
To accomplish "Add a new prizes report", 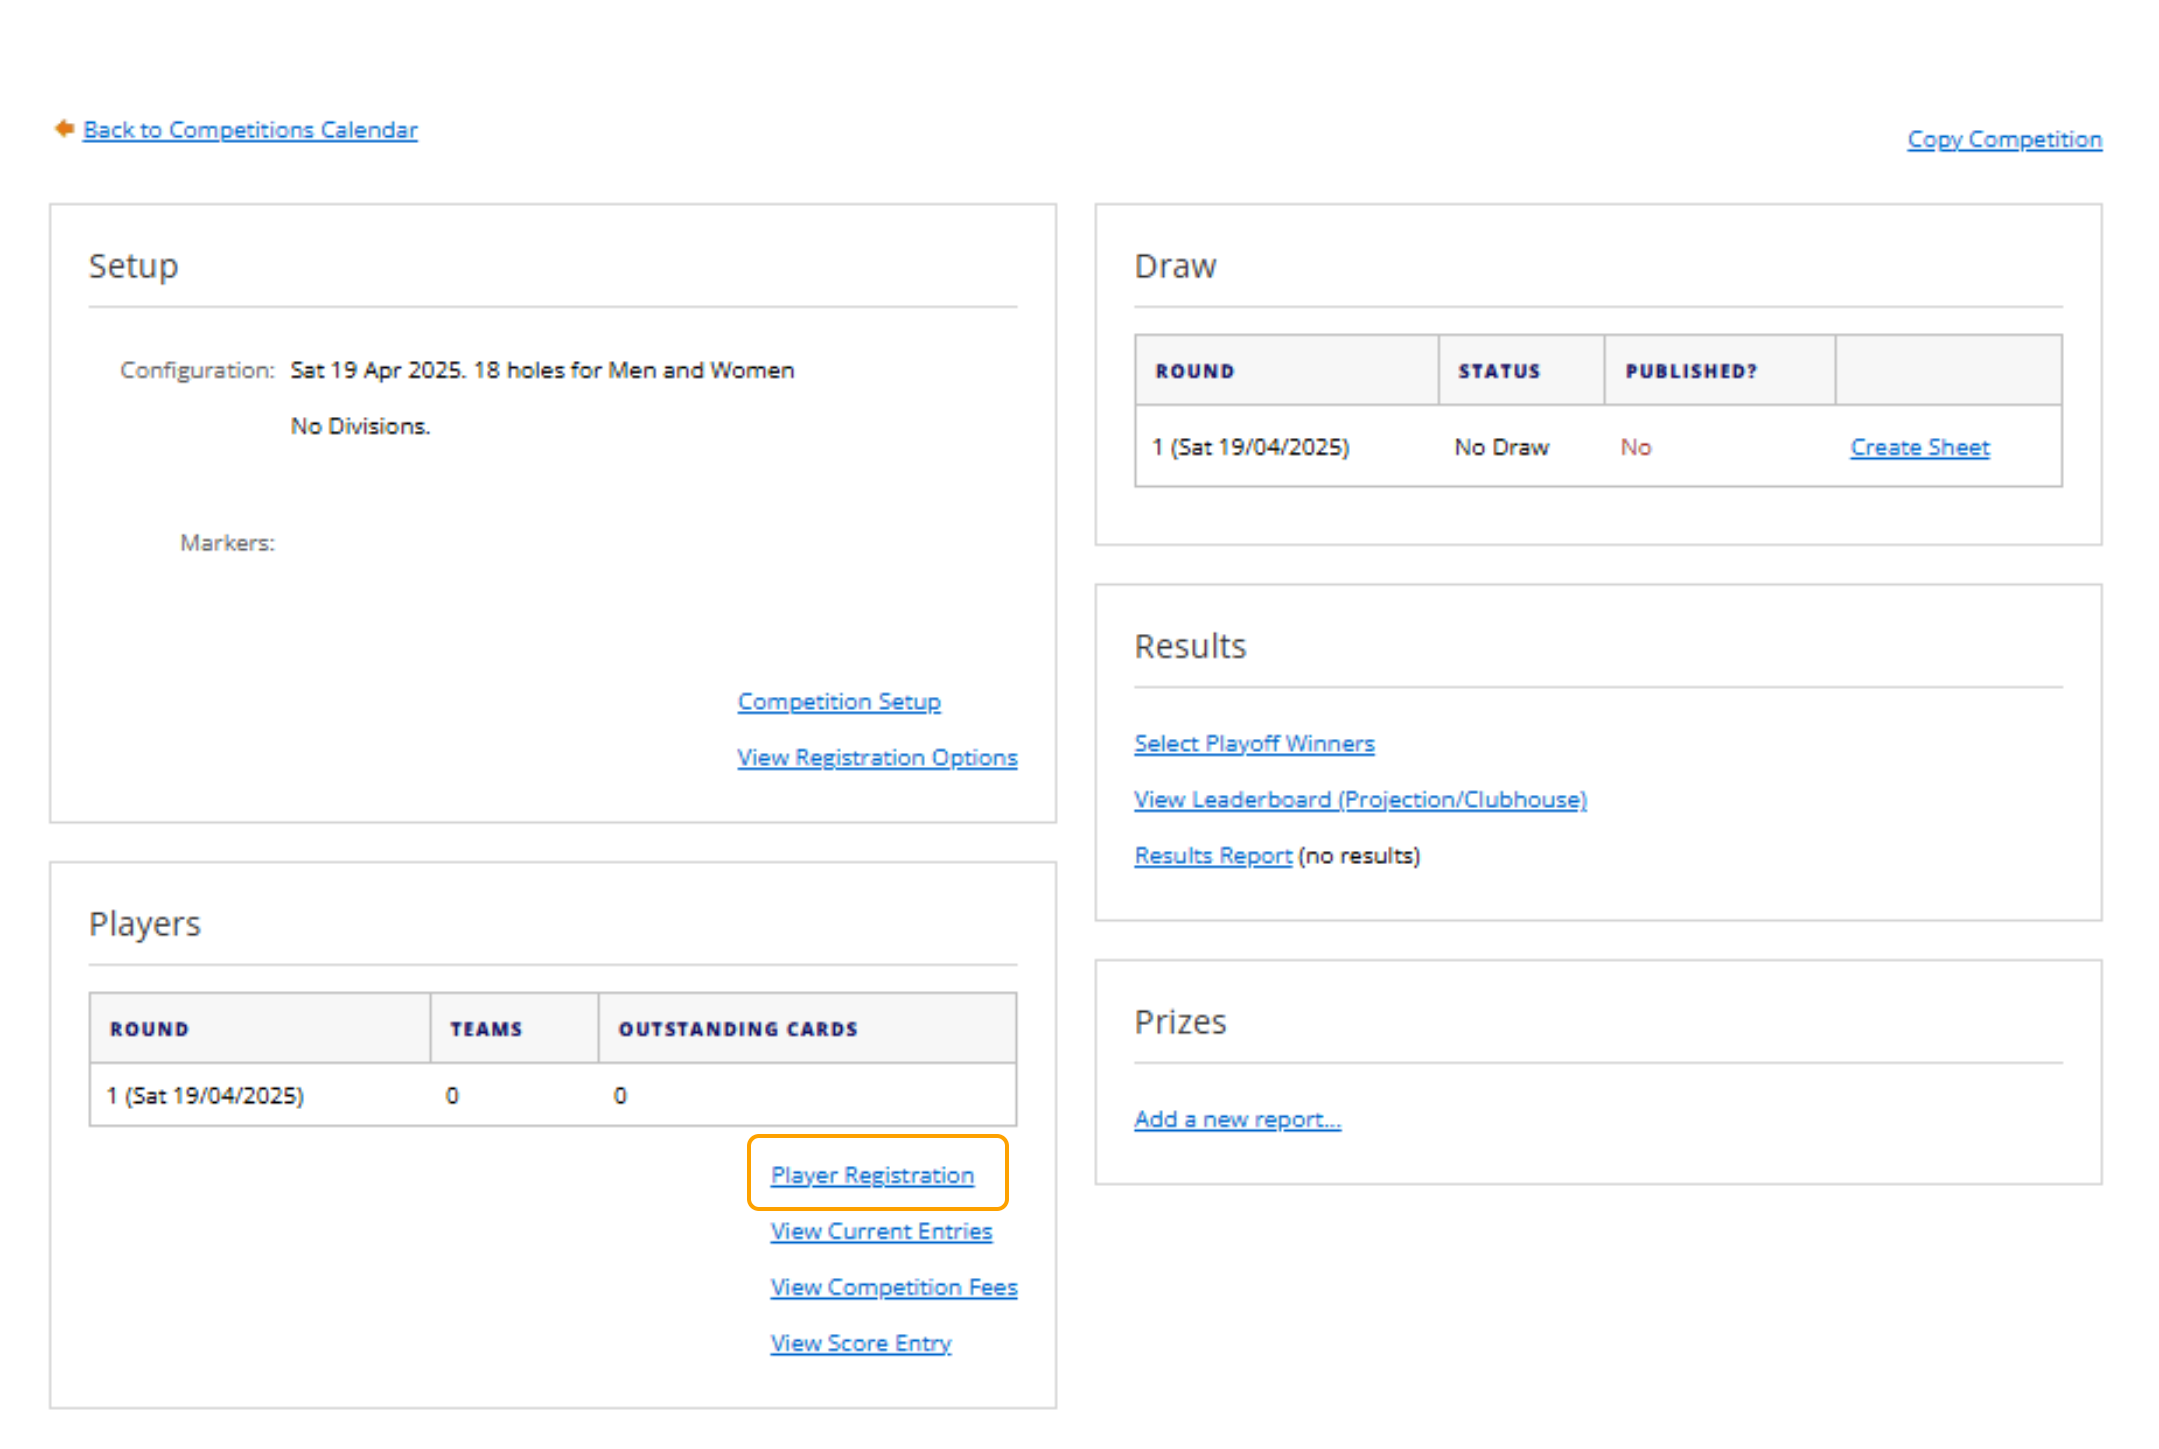I will tap(1236, 1120).
